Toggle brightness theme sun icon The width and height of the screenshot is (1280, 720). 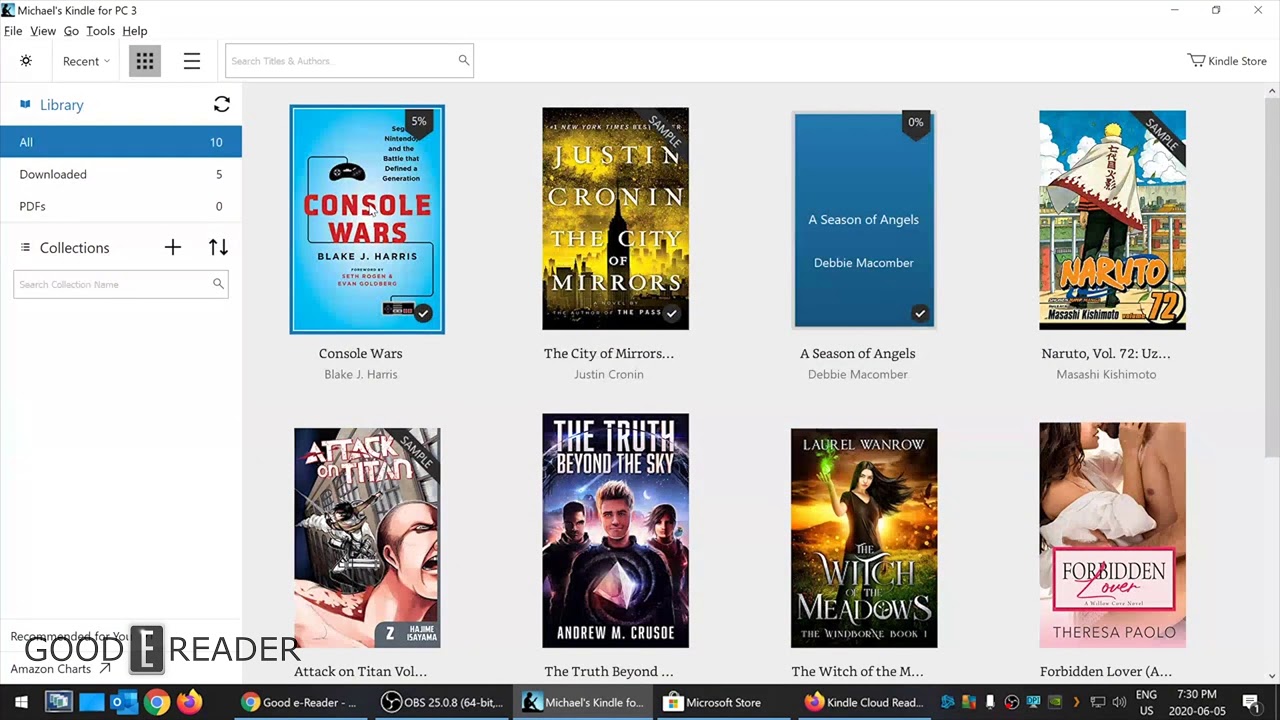coord(26,61)
